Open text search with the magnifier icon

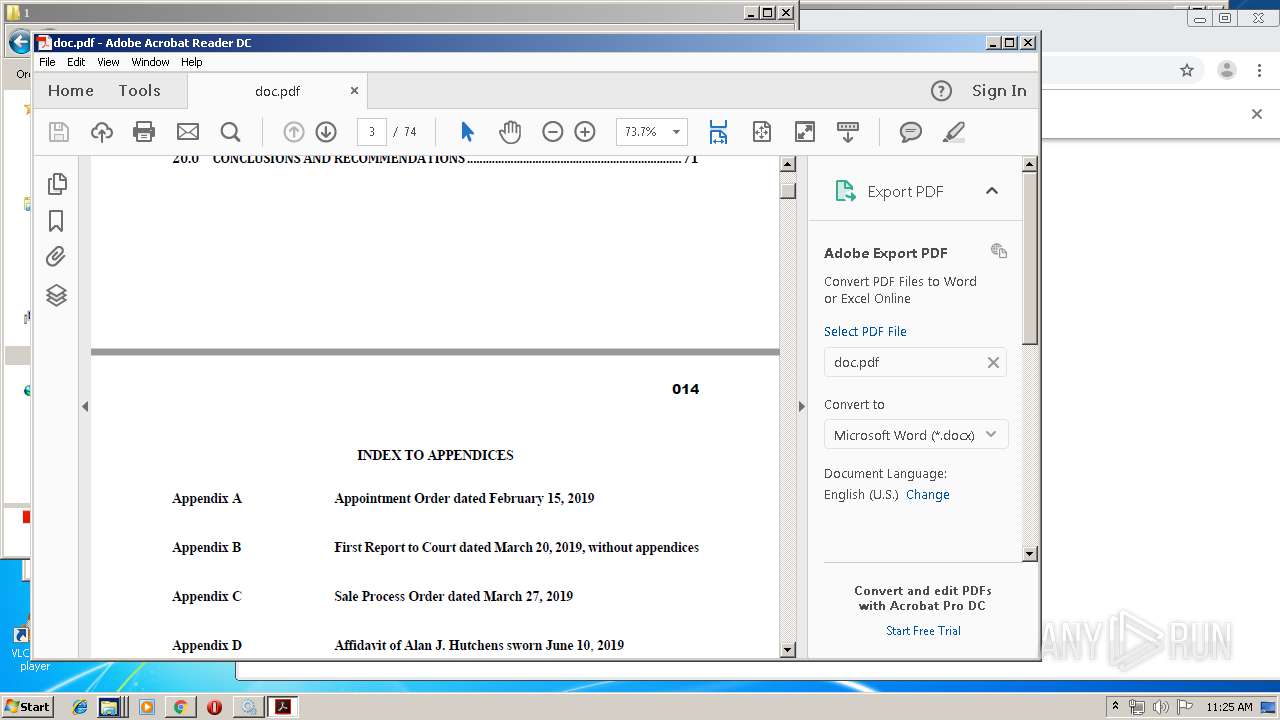230,132
